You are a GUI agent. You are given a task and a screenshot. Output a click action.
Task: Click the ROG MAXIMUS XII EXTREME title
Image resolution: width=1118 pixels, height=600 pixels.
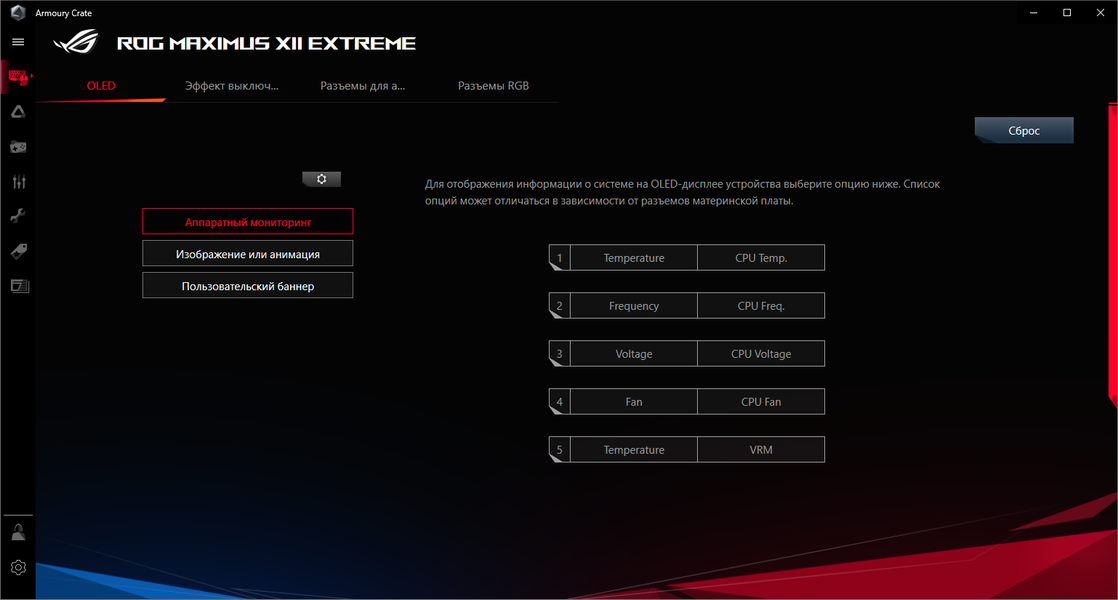266,43
